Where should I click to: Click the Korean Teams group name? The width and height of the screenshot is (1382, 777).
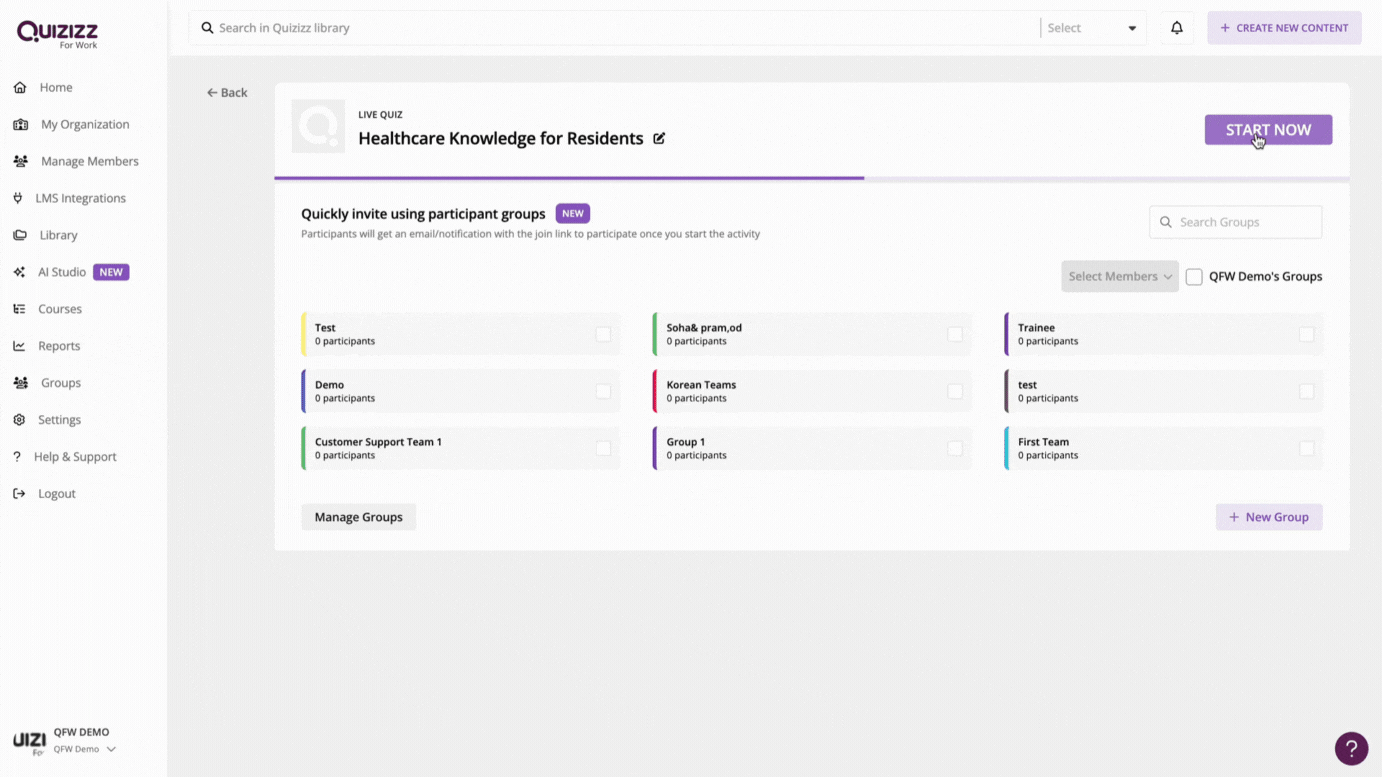coord(701,385)
